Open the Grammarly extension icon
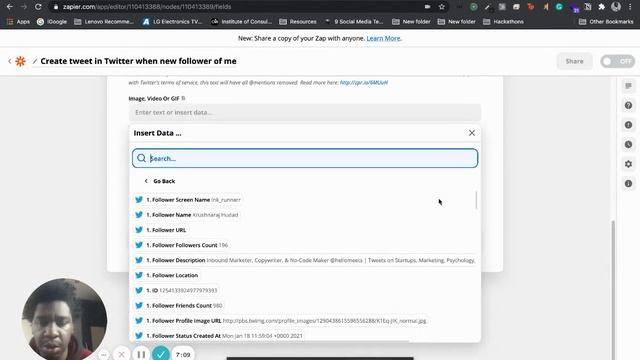Viewport: 640px width, 360px height. (x=559, y=7)
